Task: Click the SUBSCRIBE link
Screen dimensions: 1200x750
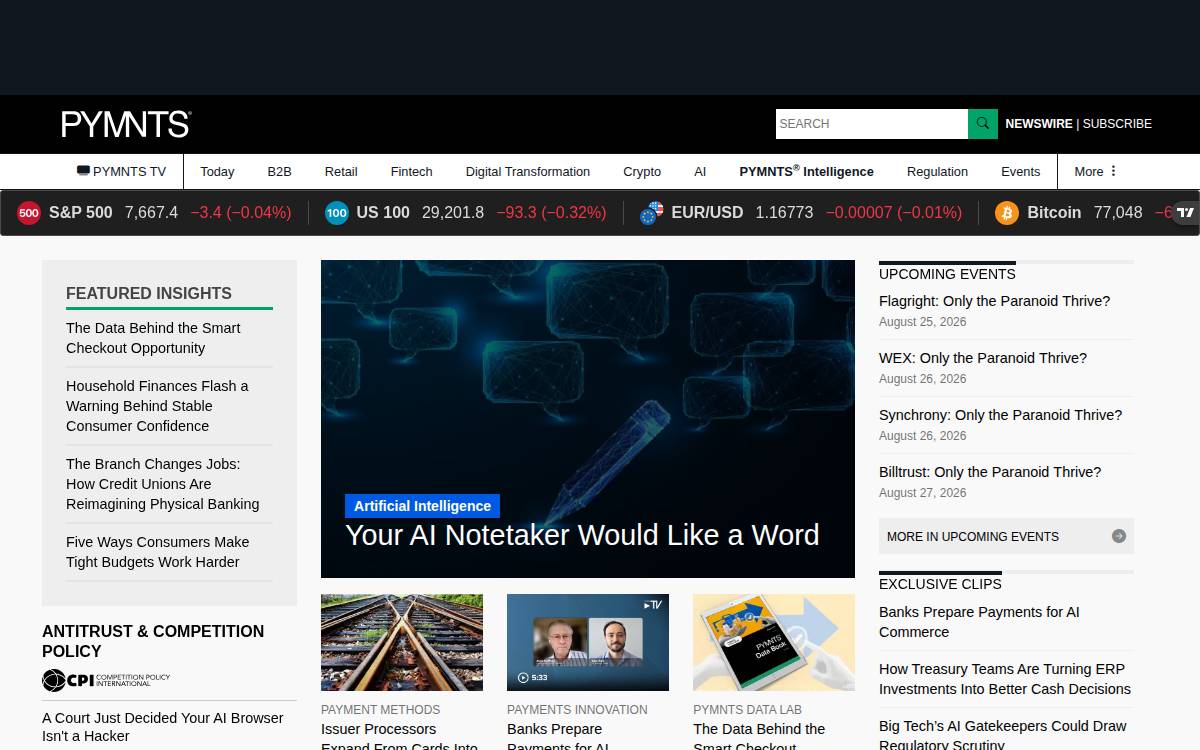Action: (x=1117, y=124)
